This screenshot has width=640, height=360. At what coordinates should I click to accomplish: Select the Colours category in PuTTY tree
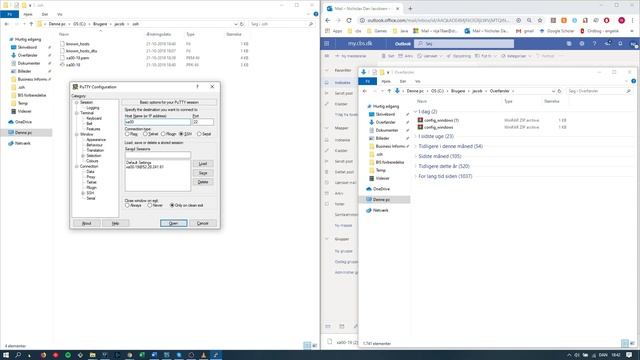[92, 161]
